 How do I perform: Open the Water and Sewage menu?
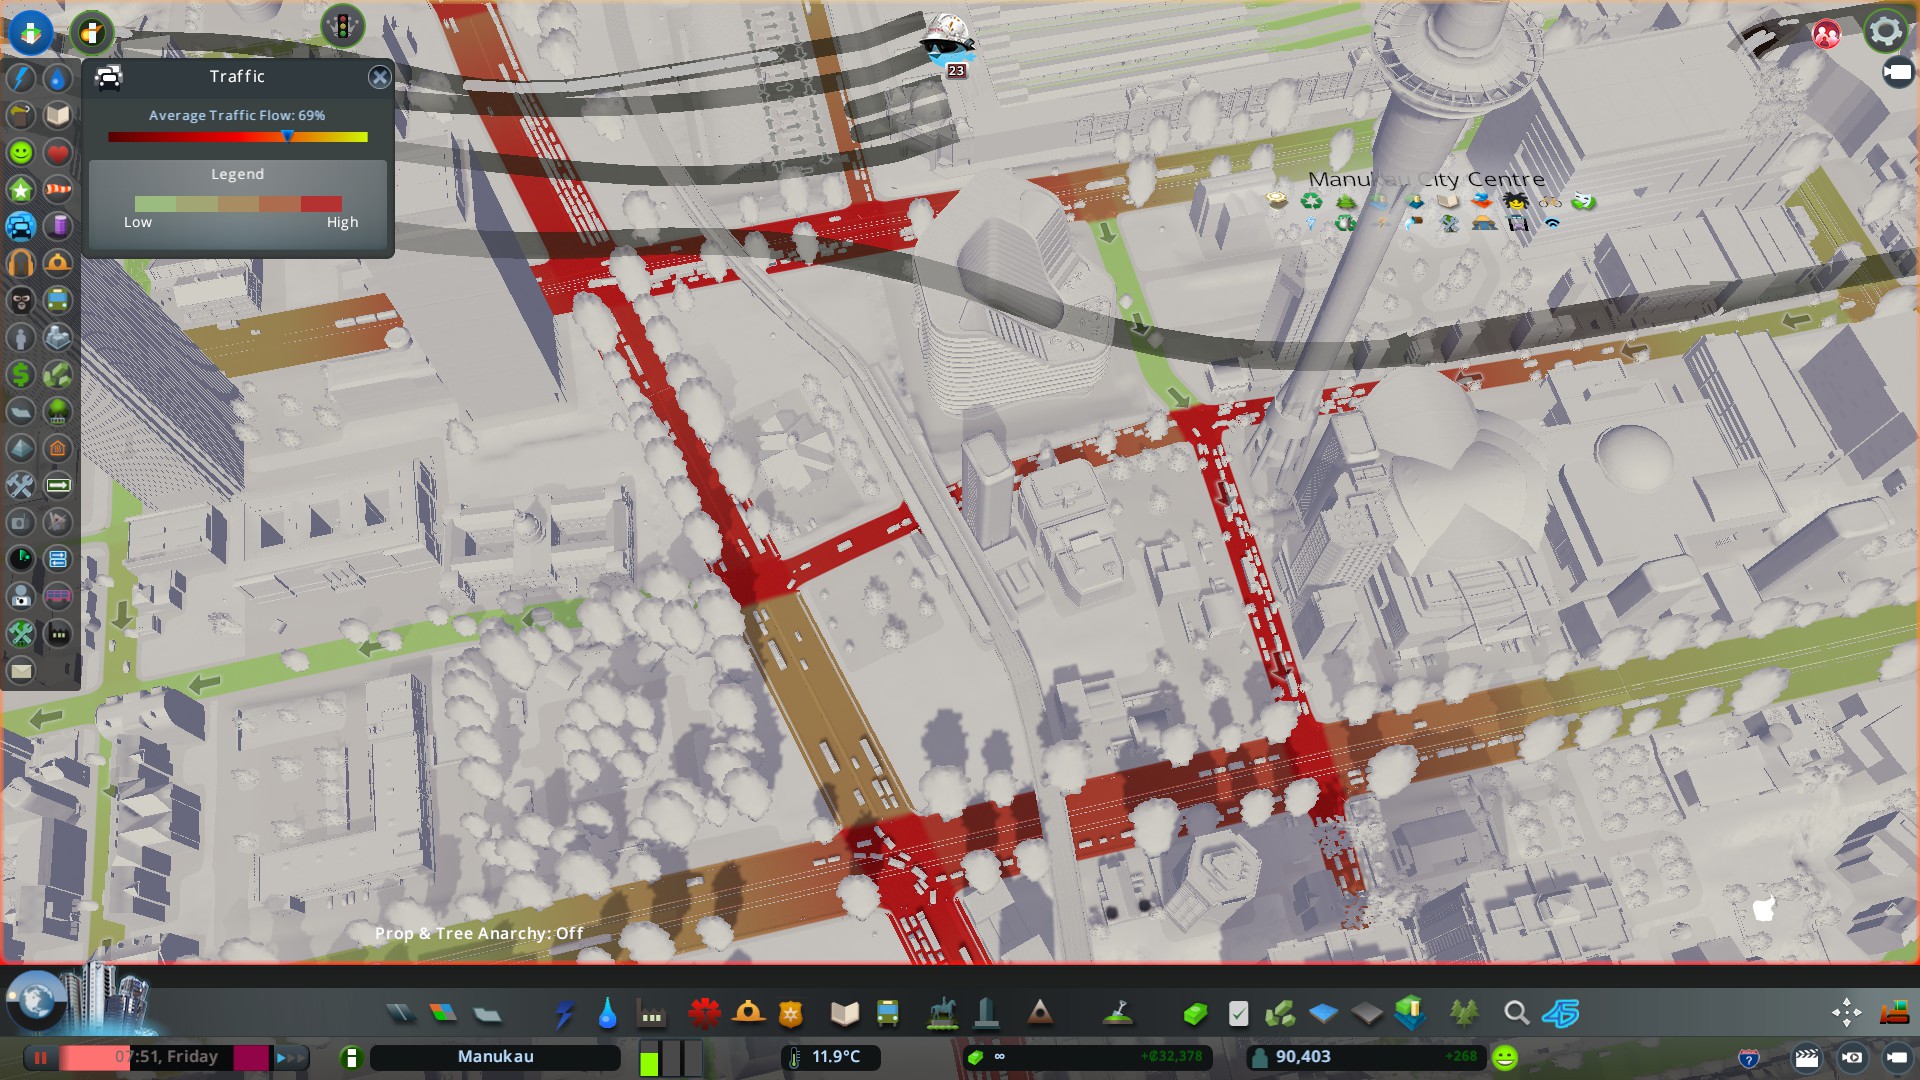607,1014
